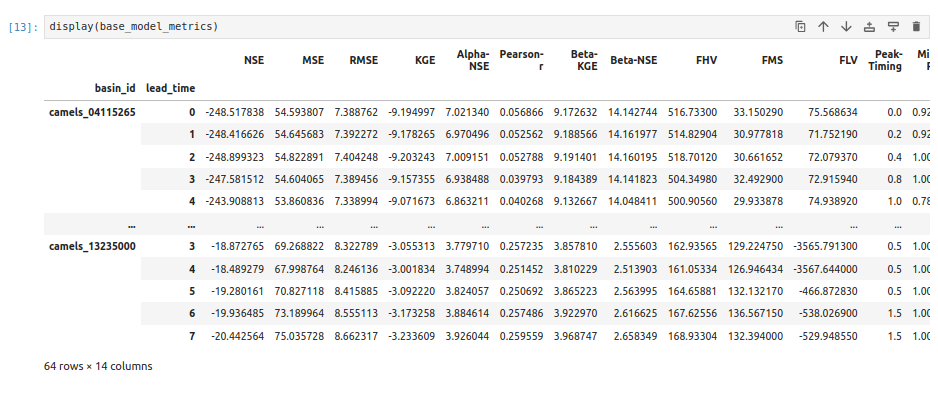Move cell down with the arrow icon
Image resolution: width=938 pixels, height=398 pixels.
846,26
